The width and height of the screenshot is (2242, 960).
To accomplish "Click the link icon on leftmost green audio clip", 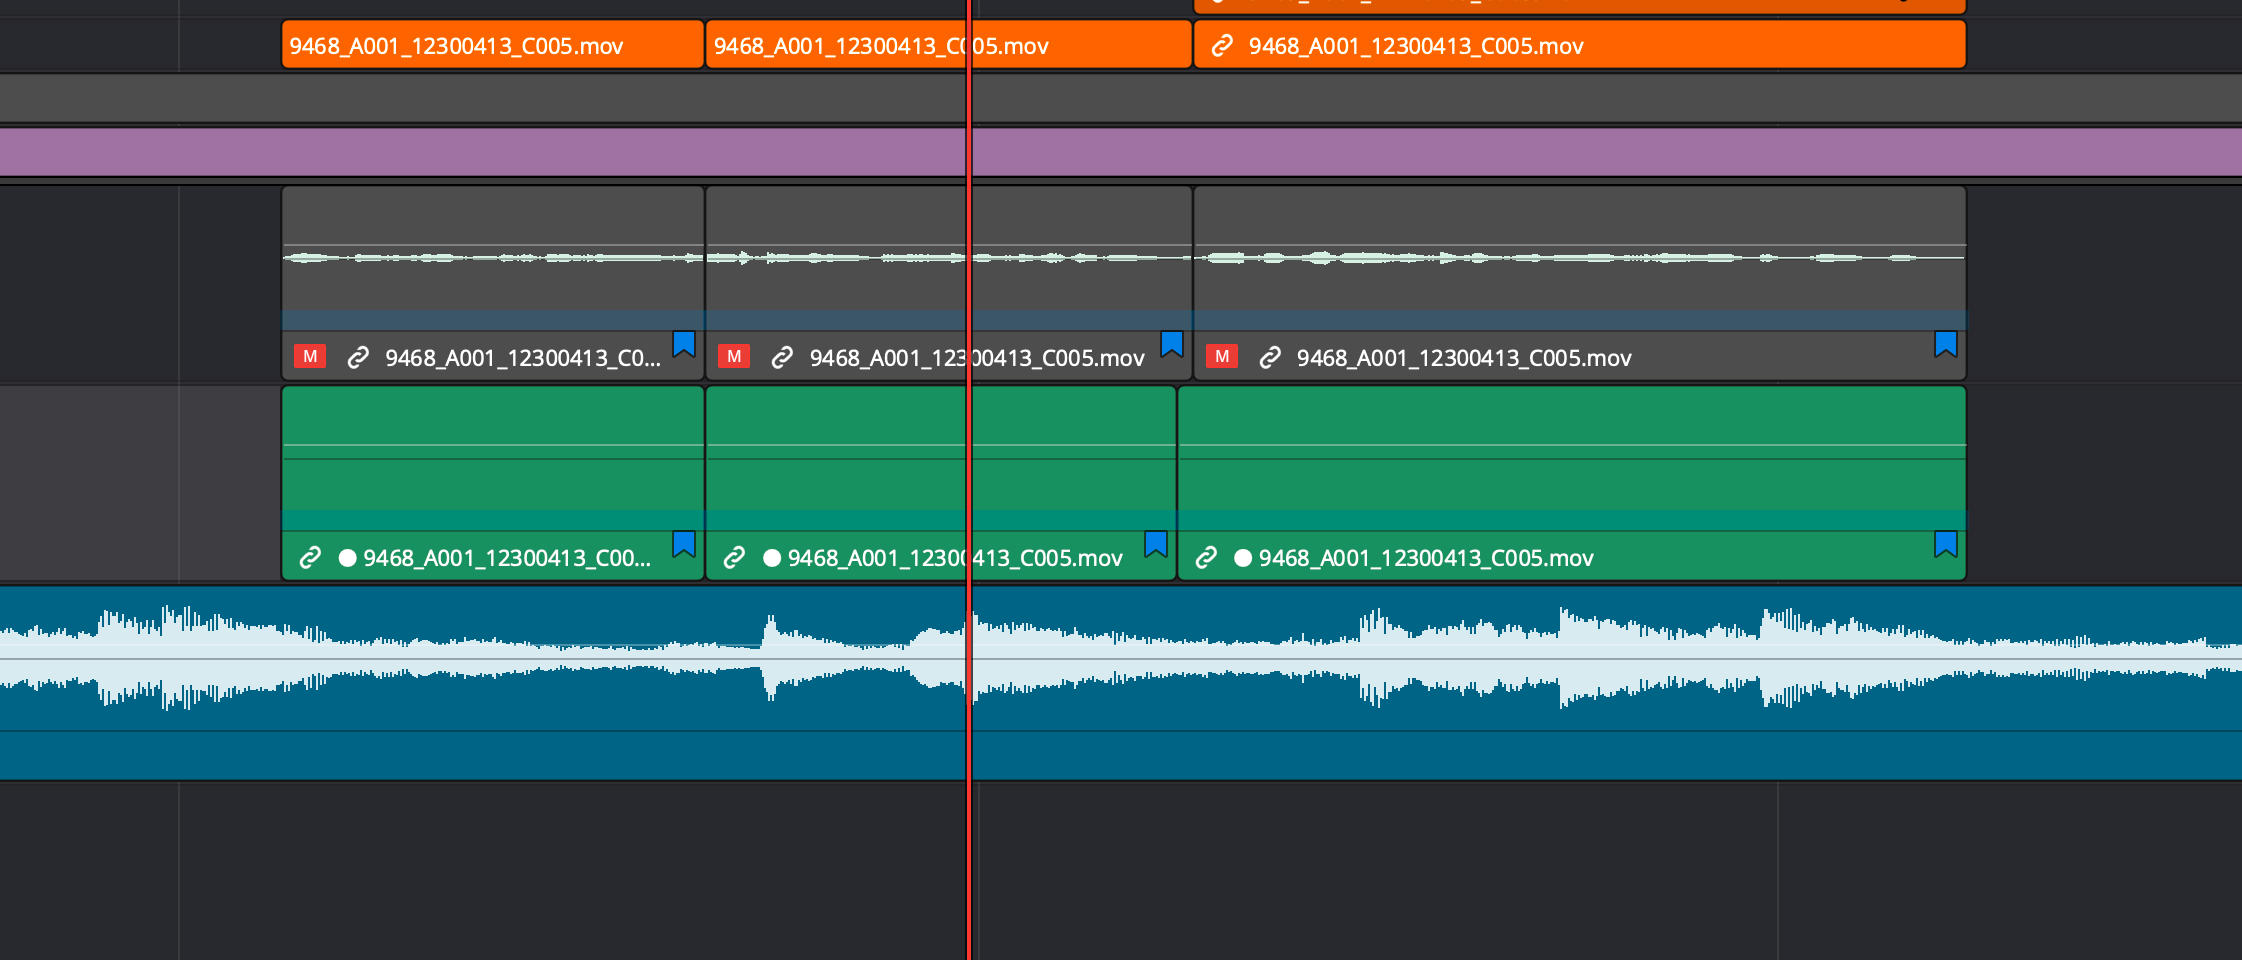I will [310, 557].
